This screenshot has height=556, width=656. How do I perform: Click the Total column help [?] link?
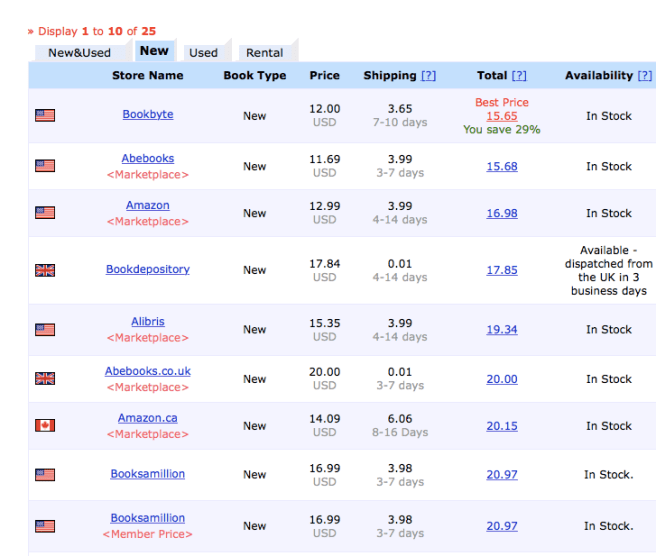pos(519,76)
